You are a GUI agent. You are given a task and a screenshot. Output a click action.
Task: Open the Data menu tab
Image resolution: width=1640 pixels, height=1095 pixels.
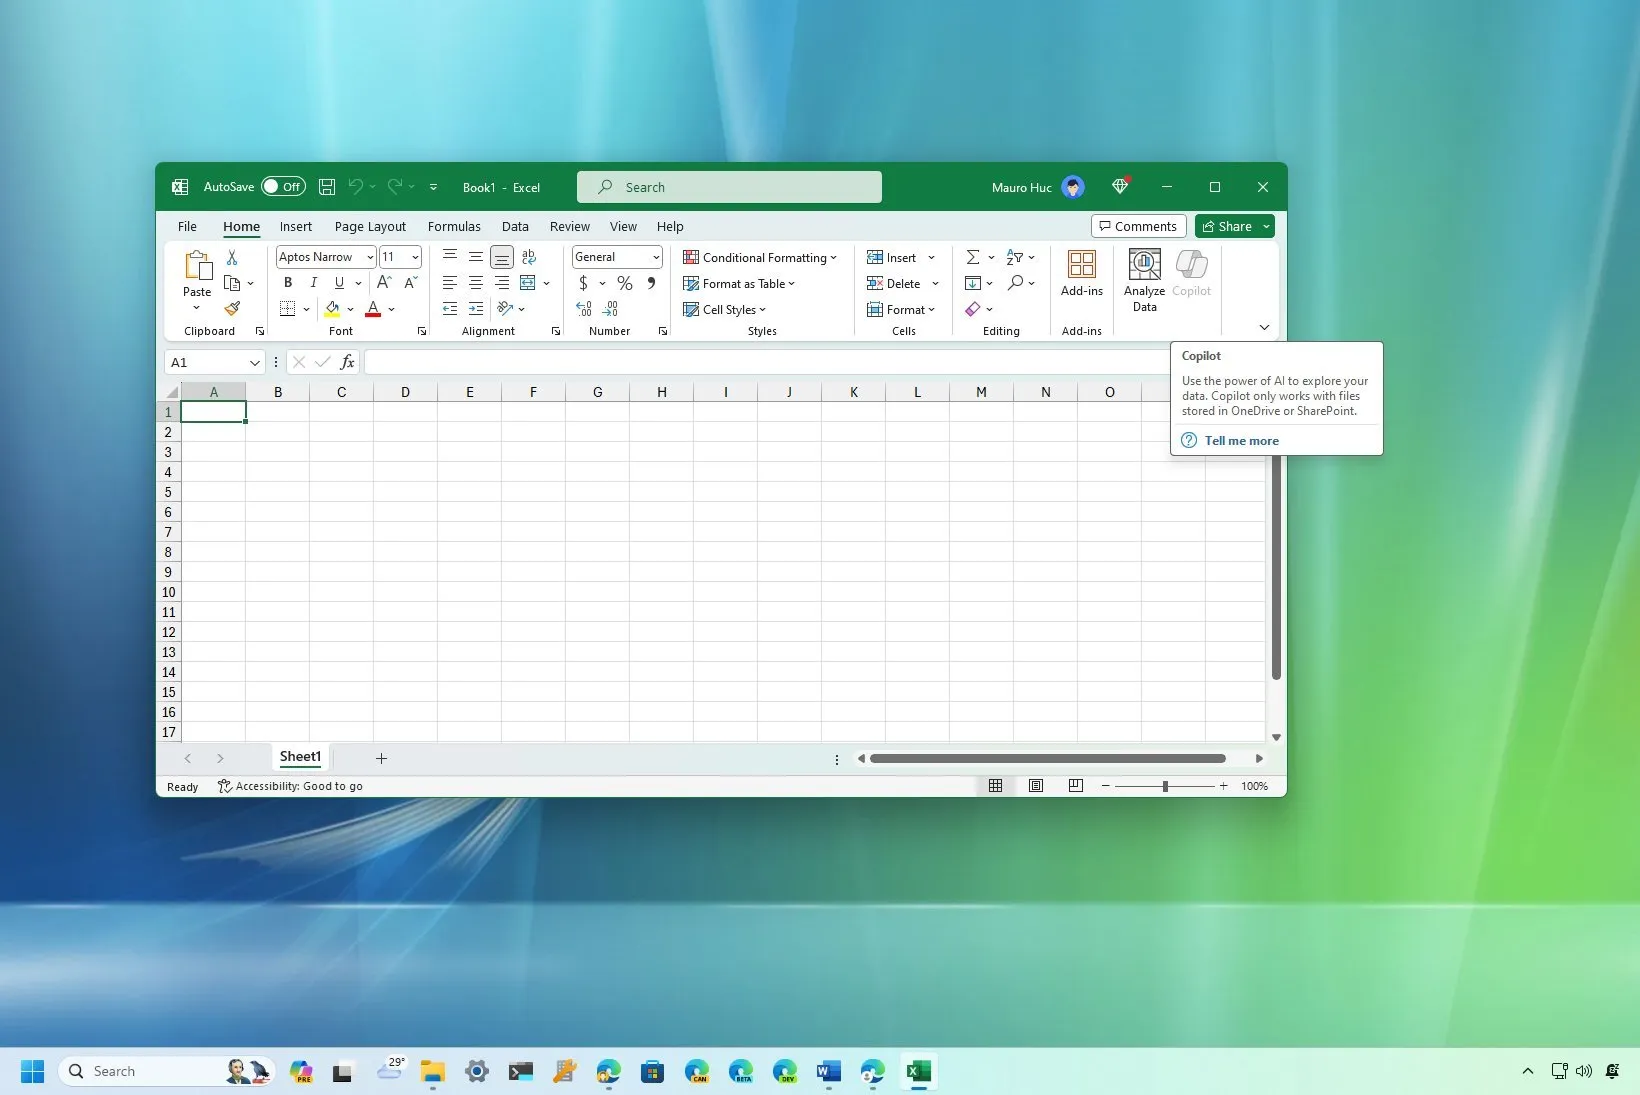[515, 226]
